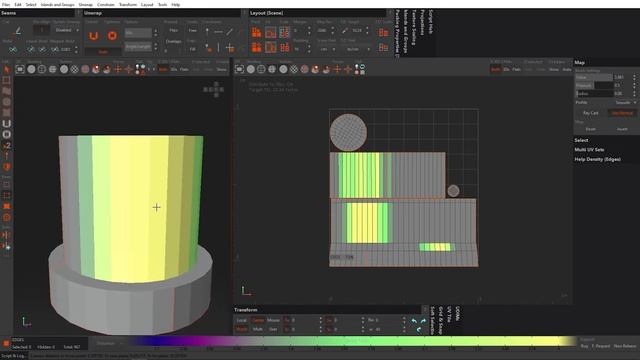Open the Soft Selection vertical tab
640x360 pixels.
pos(433,320)
